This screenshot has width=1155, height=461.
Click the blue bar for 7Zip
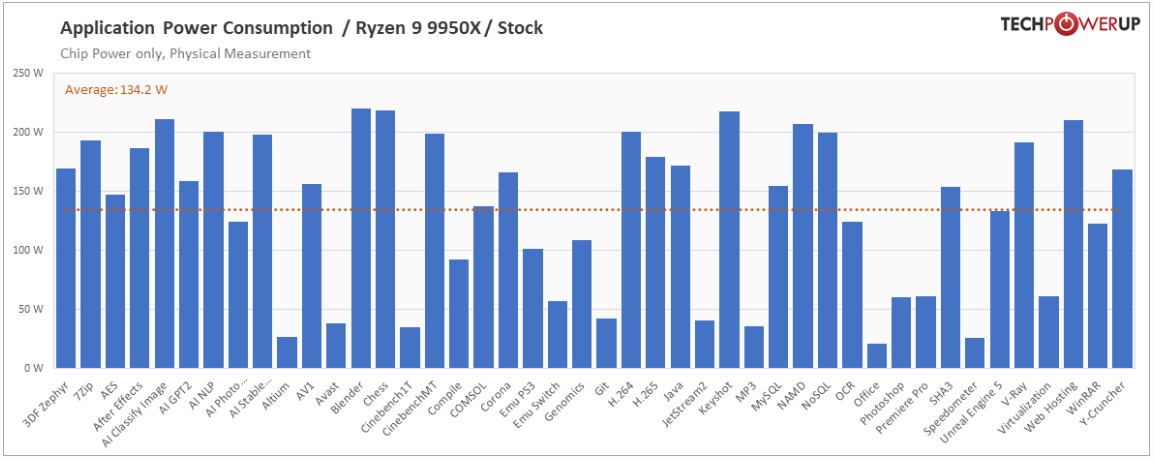pos(91,254)
